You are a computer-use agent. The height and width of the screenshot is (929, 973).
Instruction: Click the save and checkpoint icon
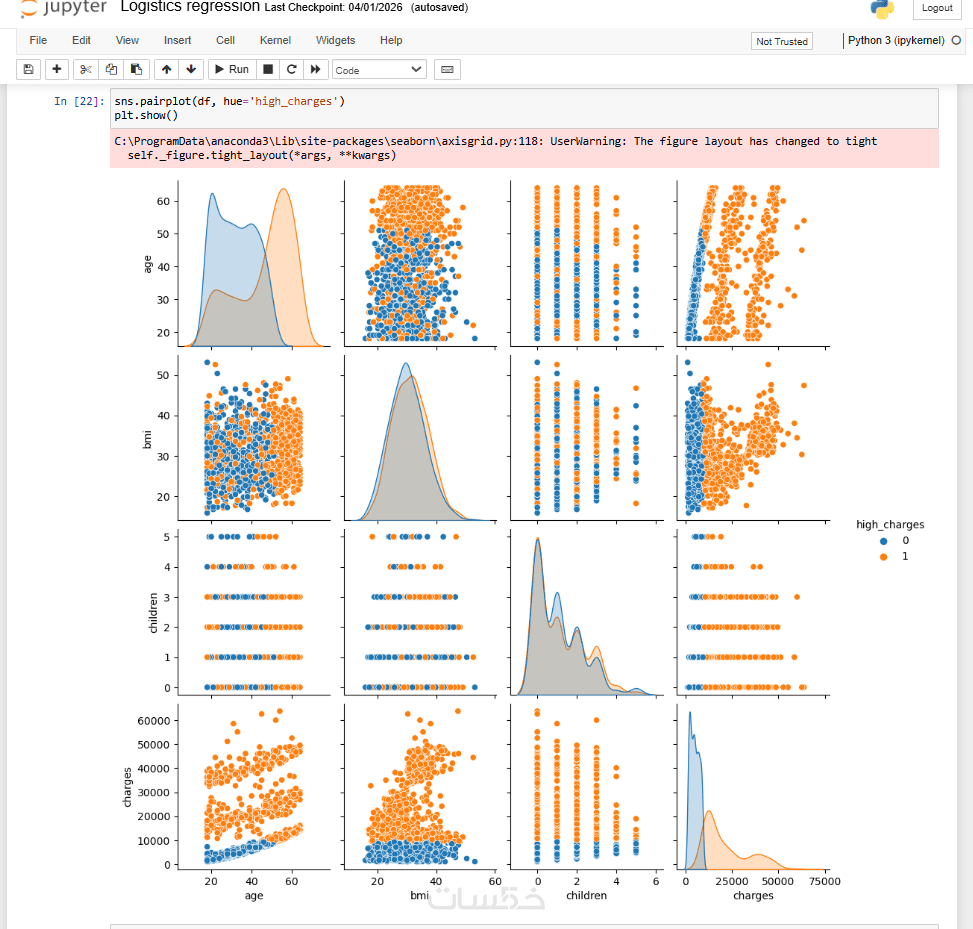29,70
